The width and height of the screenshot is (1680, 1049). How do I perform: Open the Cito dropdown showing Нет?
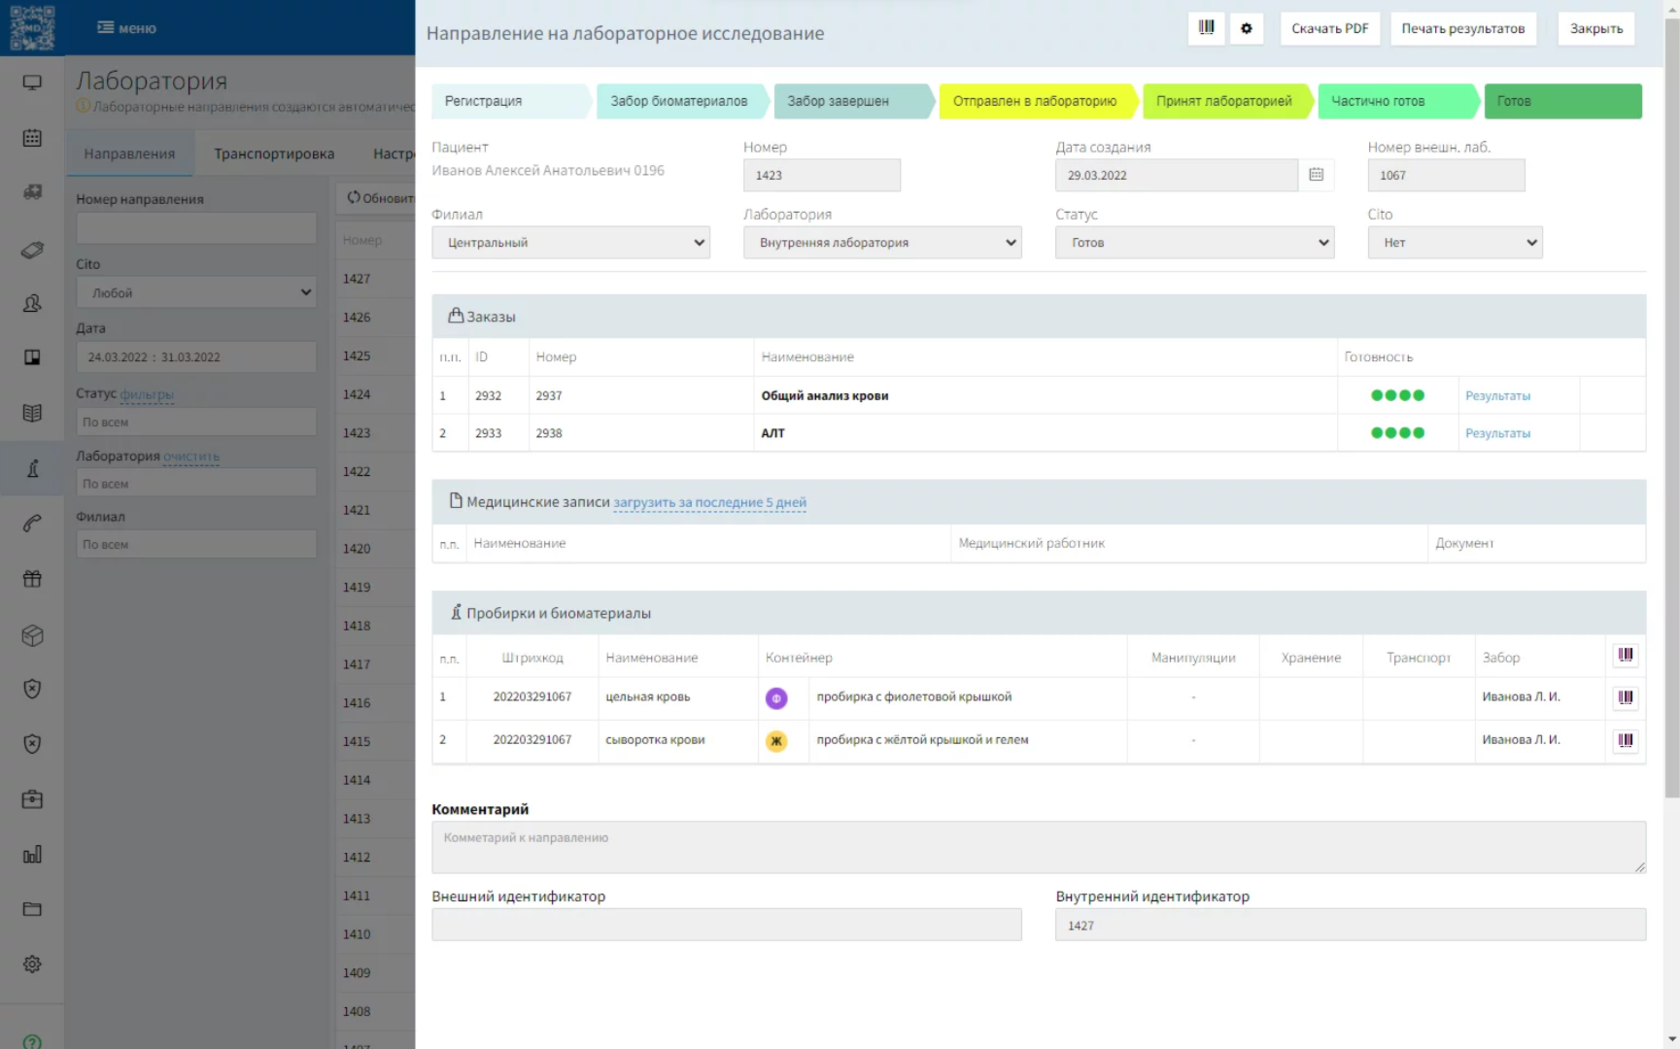coord(1454,242)
